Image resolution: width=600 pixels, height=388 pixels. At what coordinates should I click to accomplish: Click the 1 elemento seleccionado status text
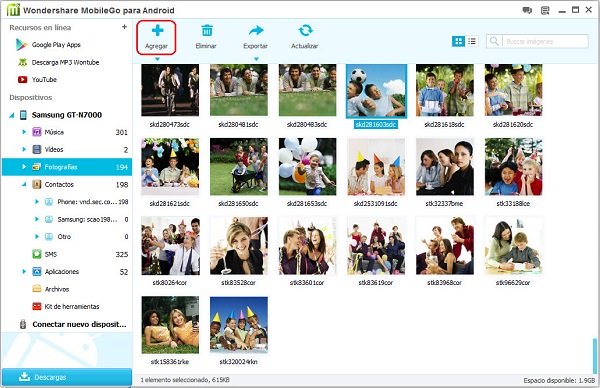pos(185,380)
